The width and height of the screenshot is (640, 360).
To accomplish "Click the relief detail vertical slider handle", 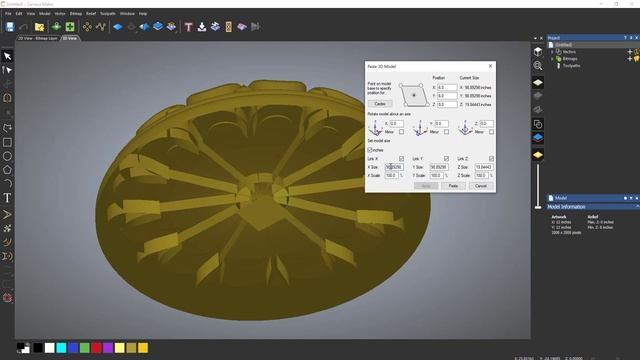I will tap(538, 207).
